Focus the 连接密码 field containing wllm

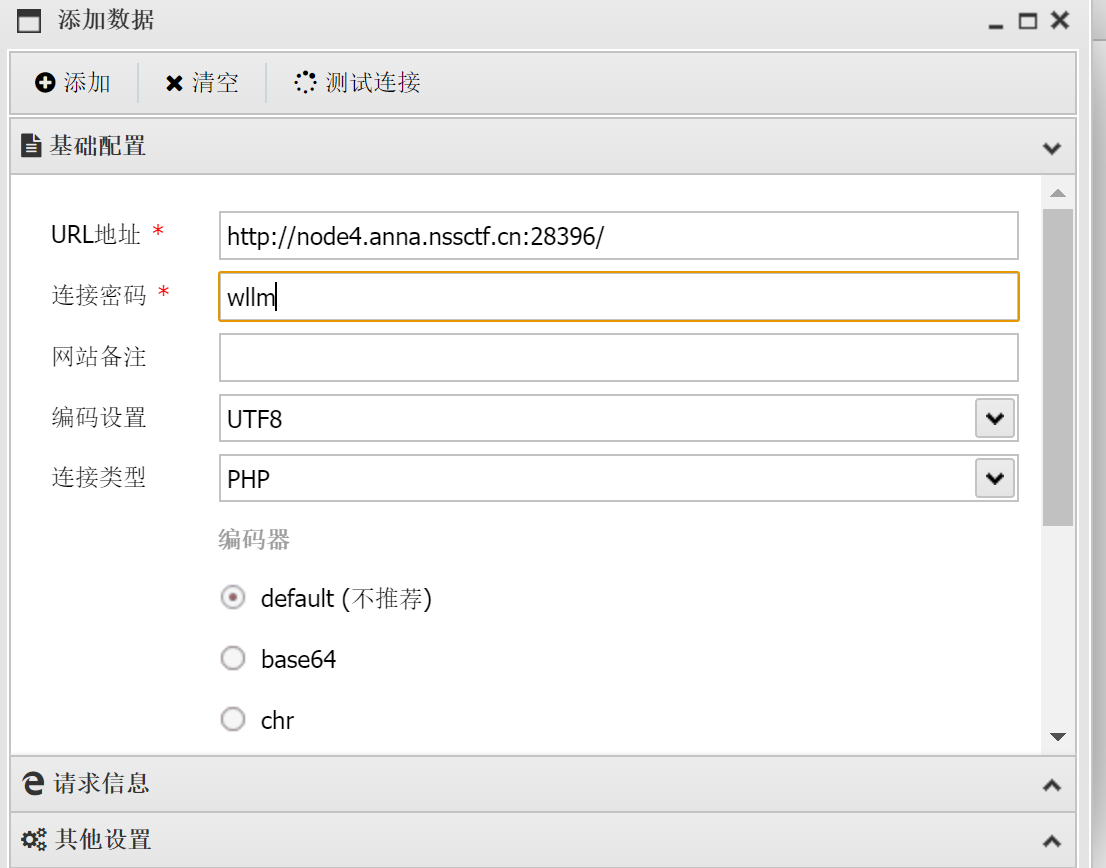(x=619, y=296)
